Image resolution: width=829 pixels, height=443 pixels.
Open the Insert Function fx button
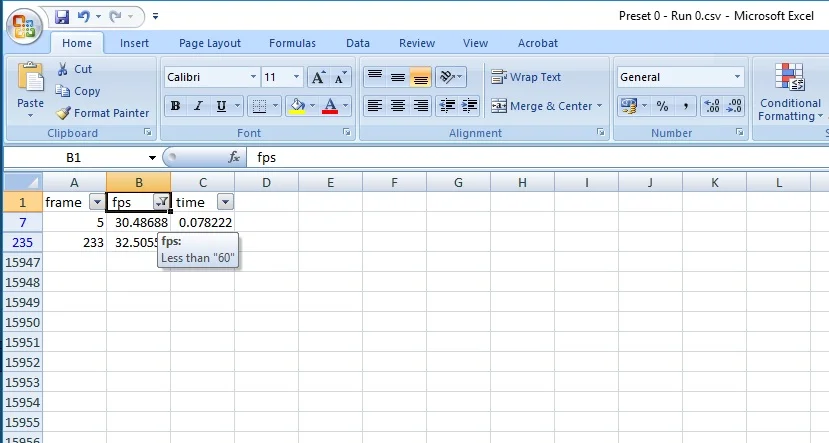[x=234, y=158]
